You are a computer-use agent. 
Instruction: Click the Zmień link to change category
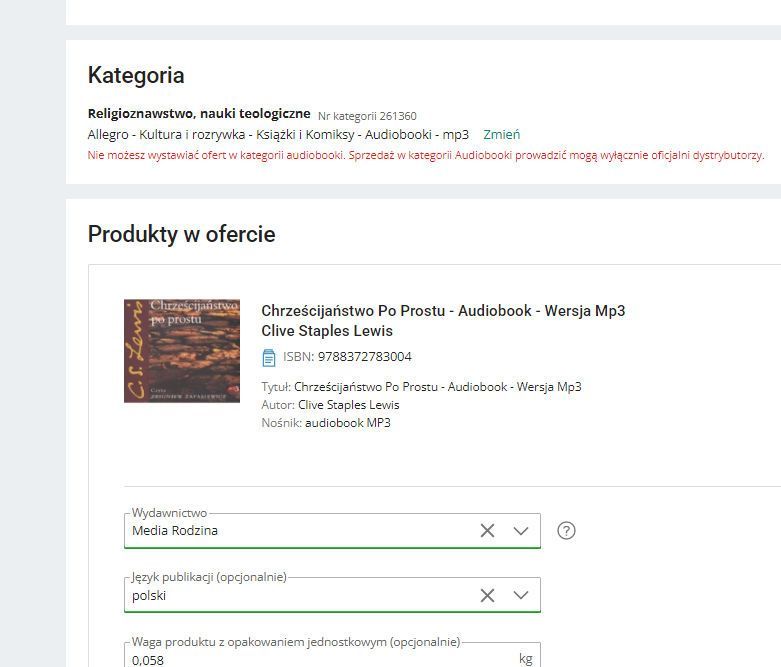coord(501,134)
